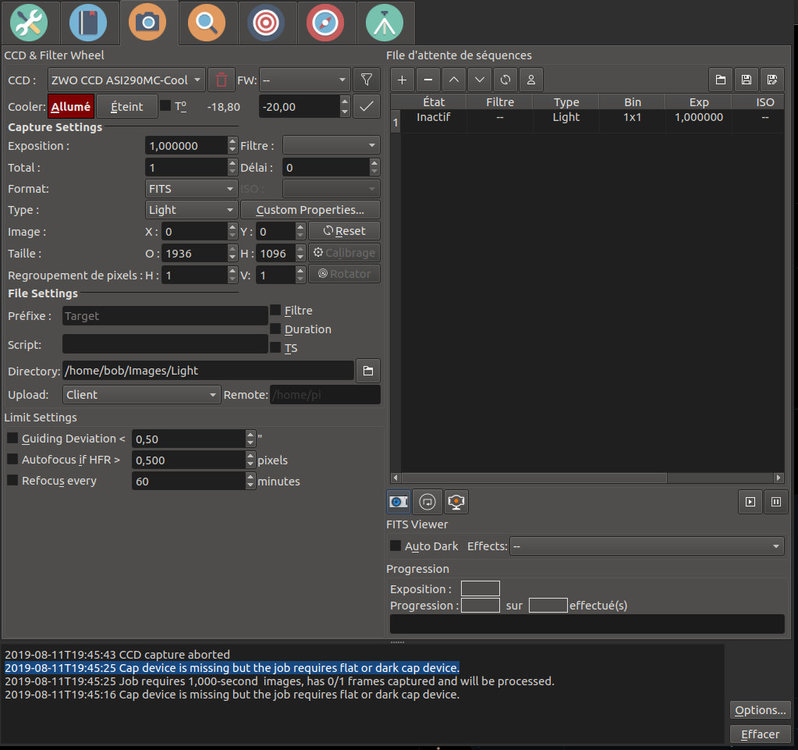Open the Setup module tab with wrench icon

coord(29,22)
